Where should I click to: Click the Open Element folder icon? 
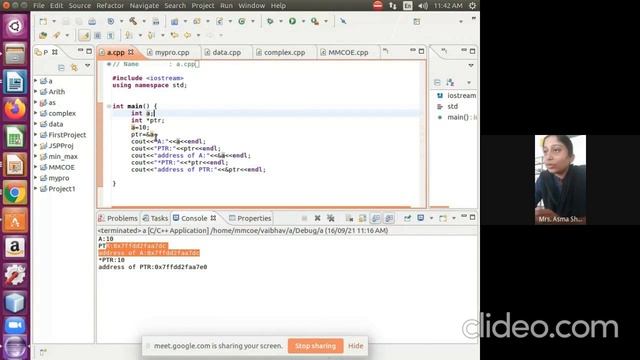point(43,36)
